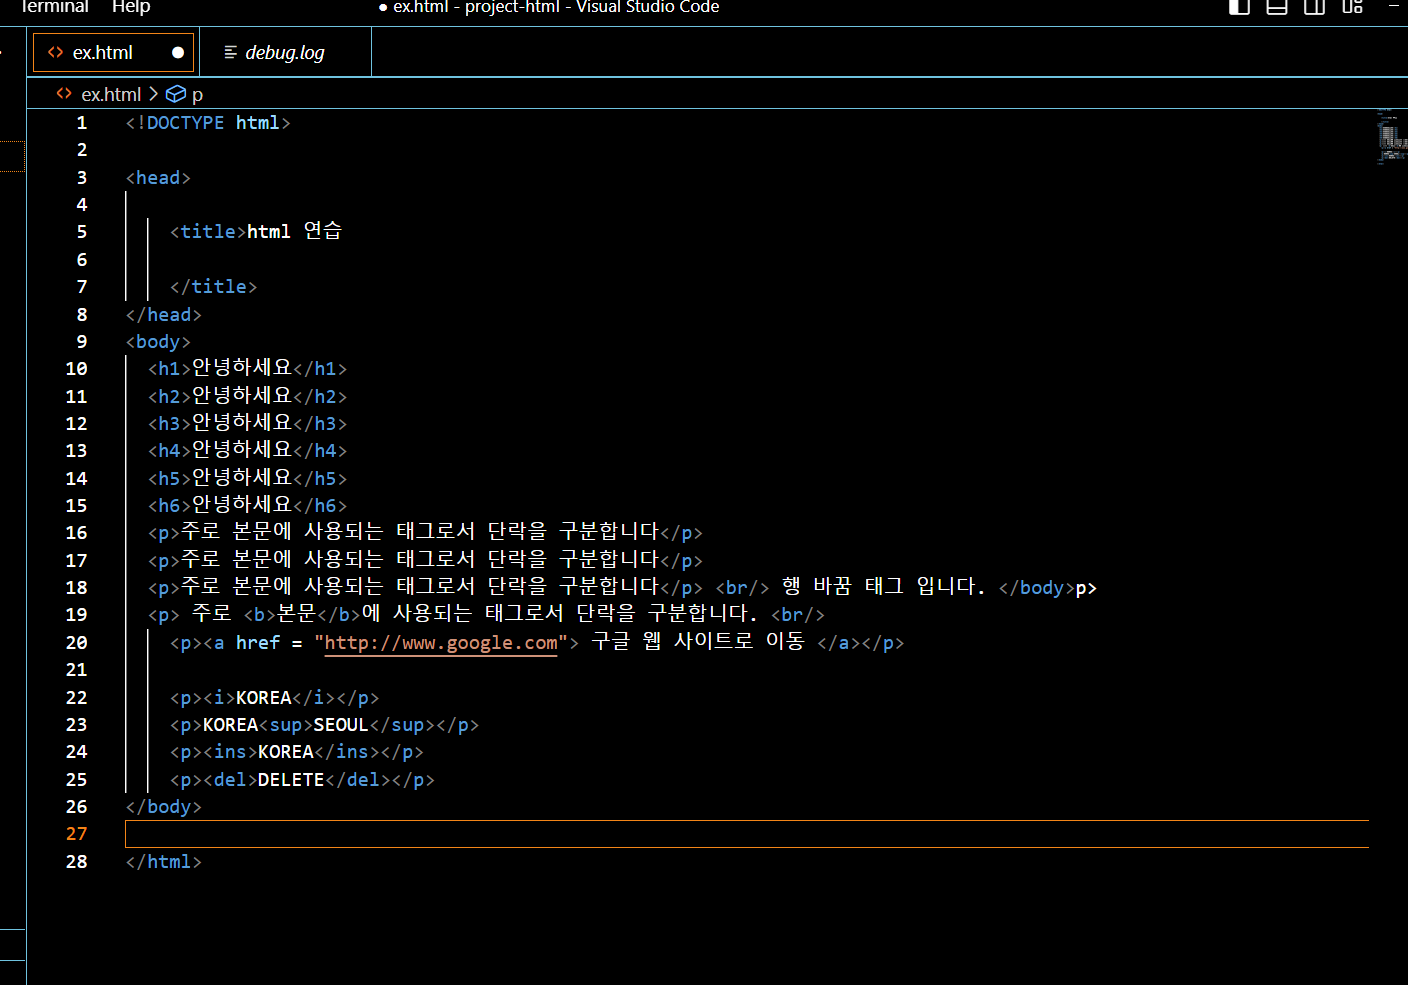
Task: Click the p element breadcrumb item
Action: tap(197, 94)
